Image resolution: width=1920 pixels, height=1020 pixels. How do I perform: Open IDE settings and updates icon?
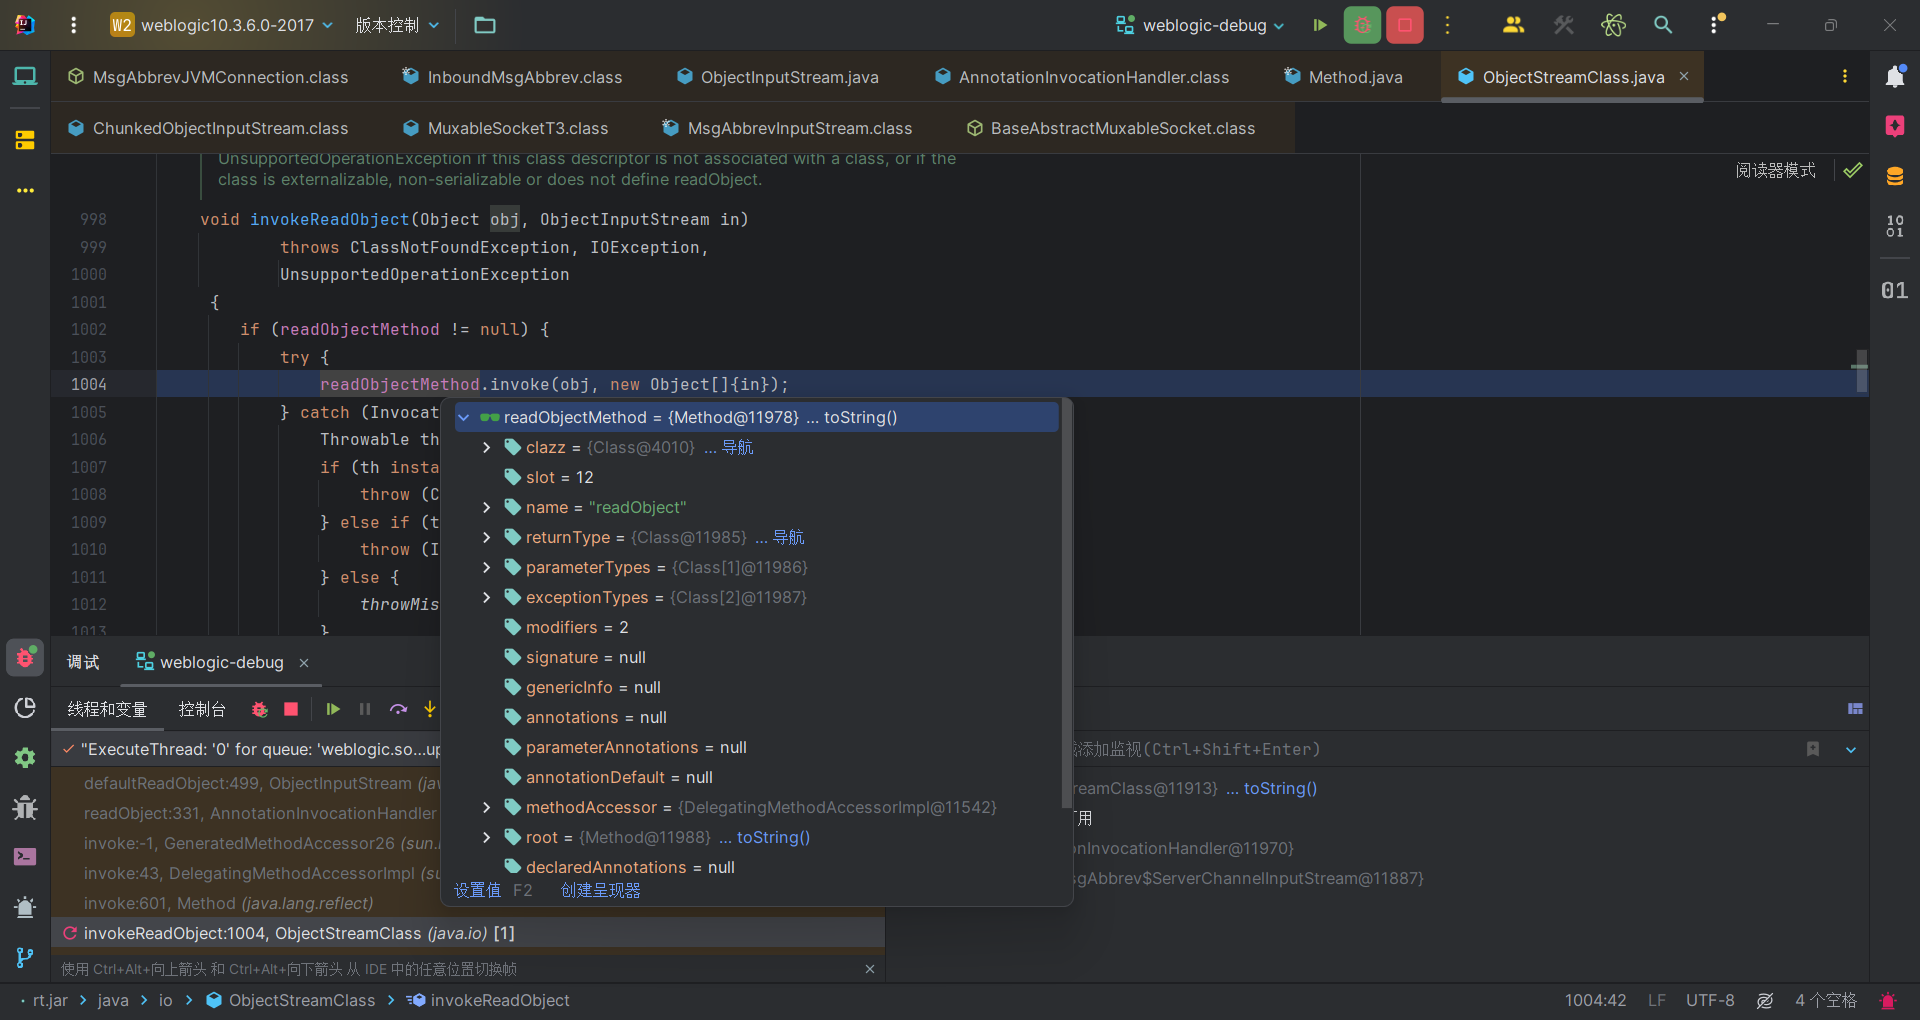click(x=1717, y=25)
